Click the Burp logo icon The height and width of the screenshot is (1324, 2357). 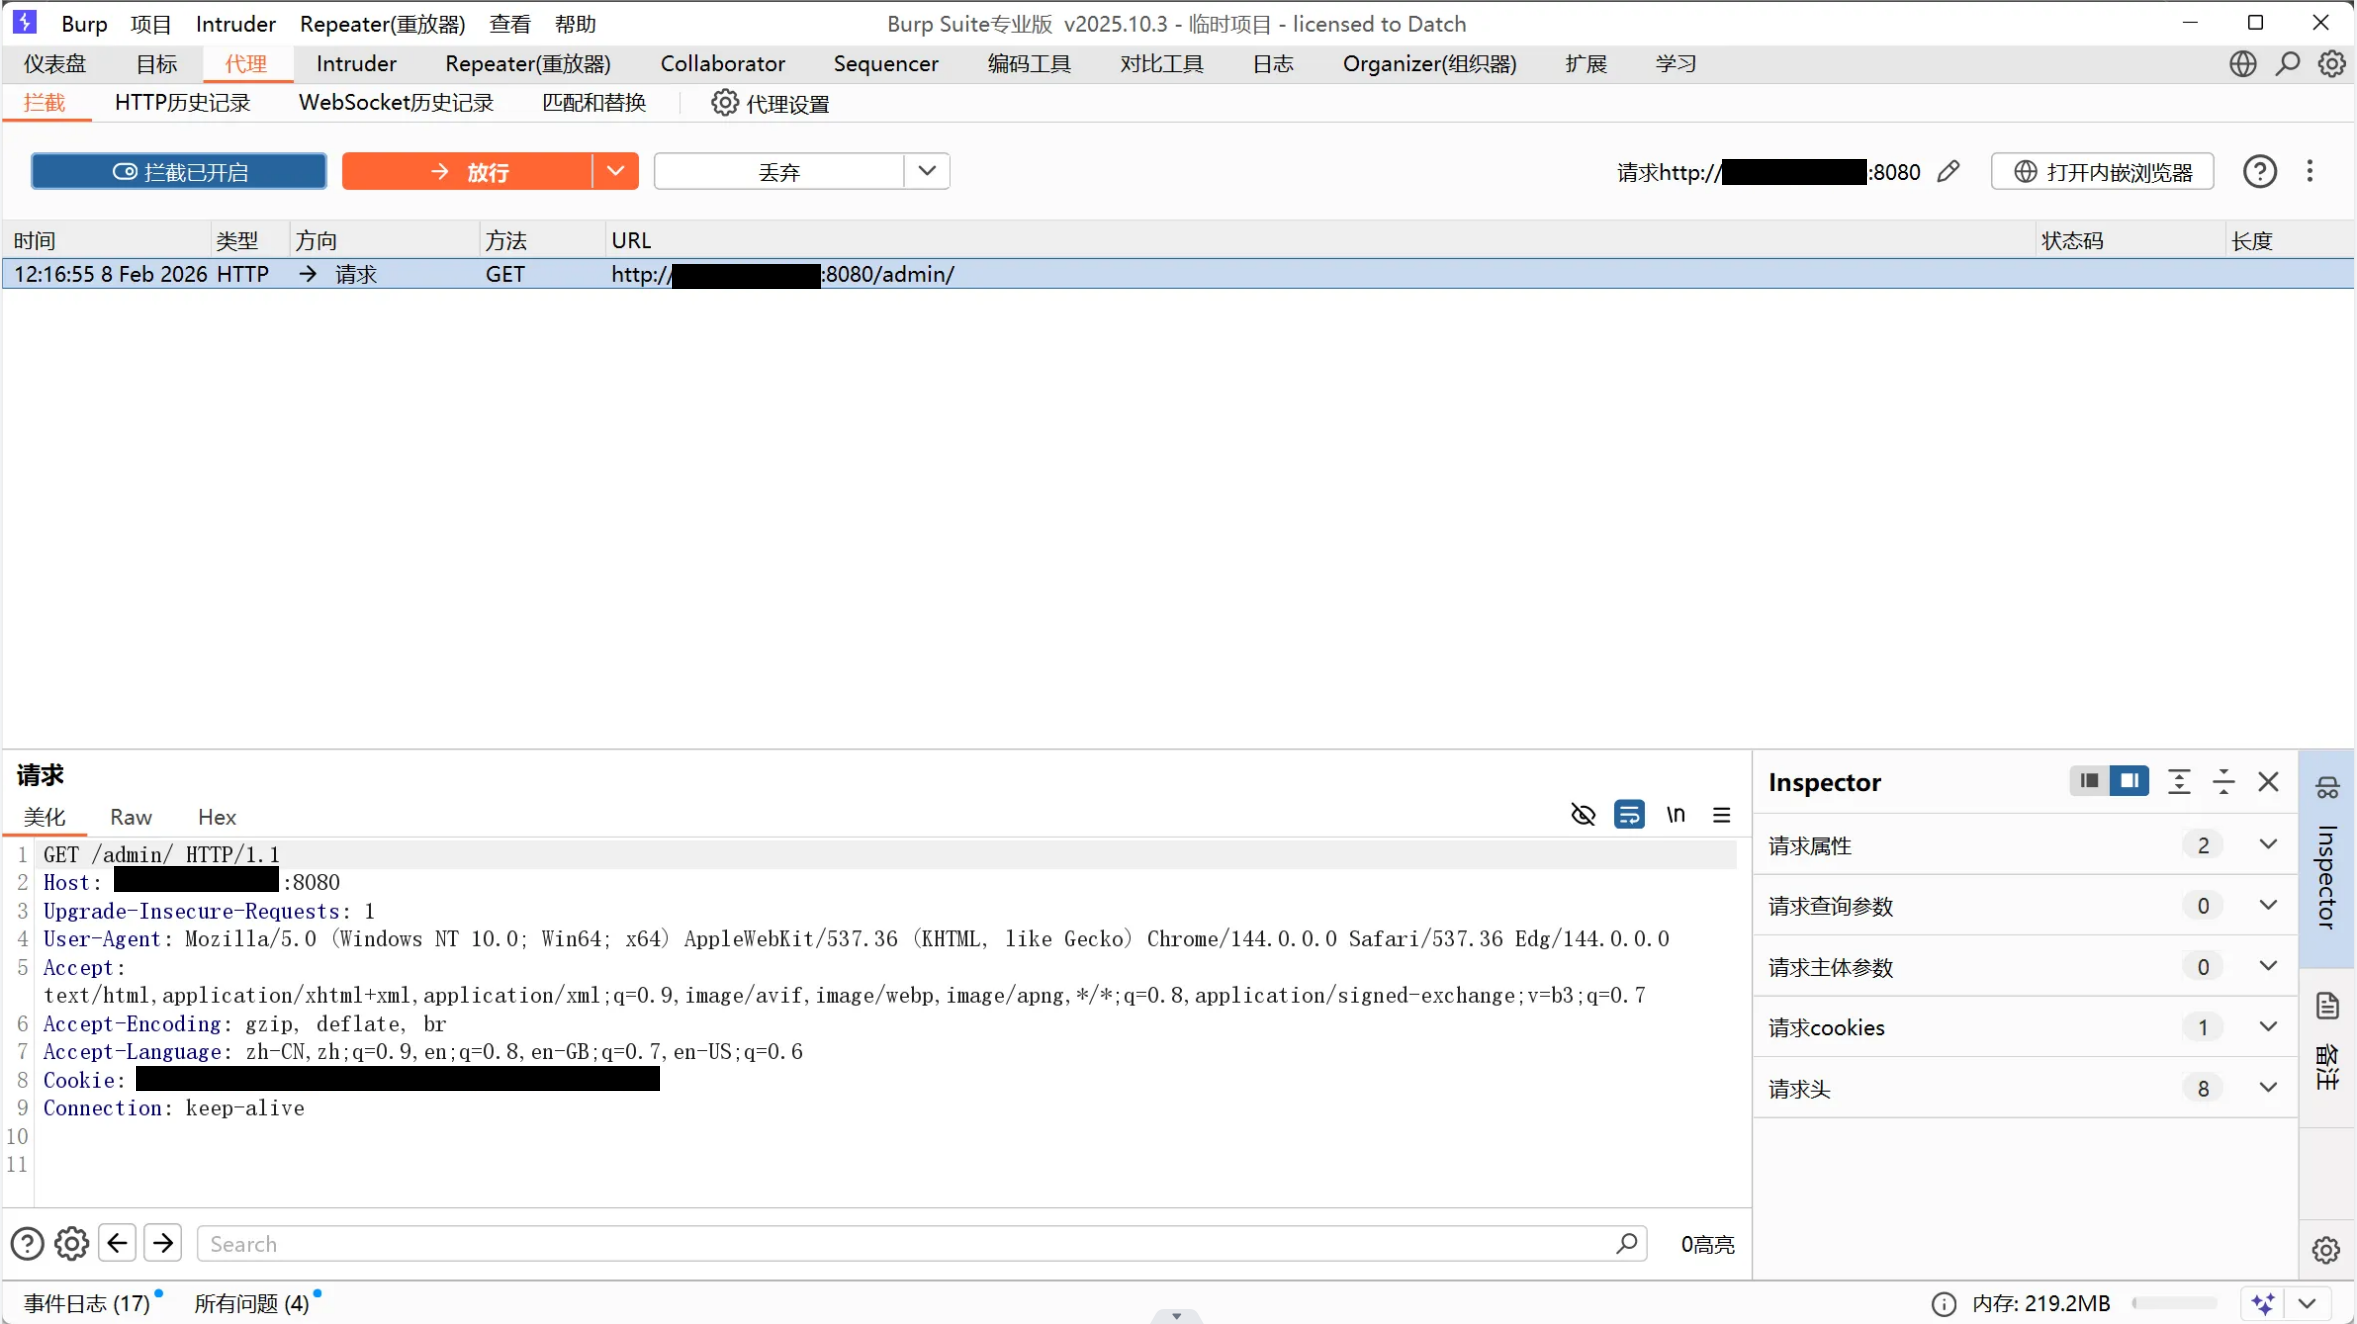coord(24,22)
